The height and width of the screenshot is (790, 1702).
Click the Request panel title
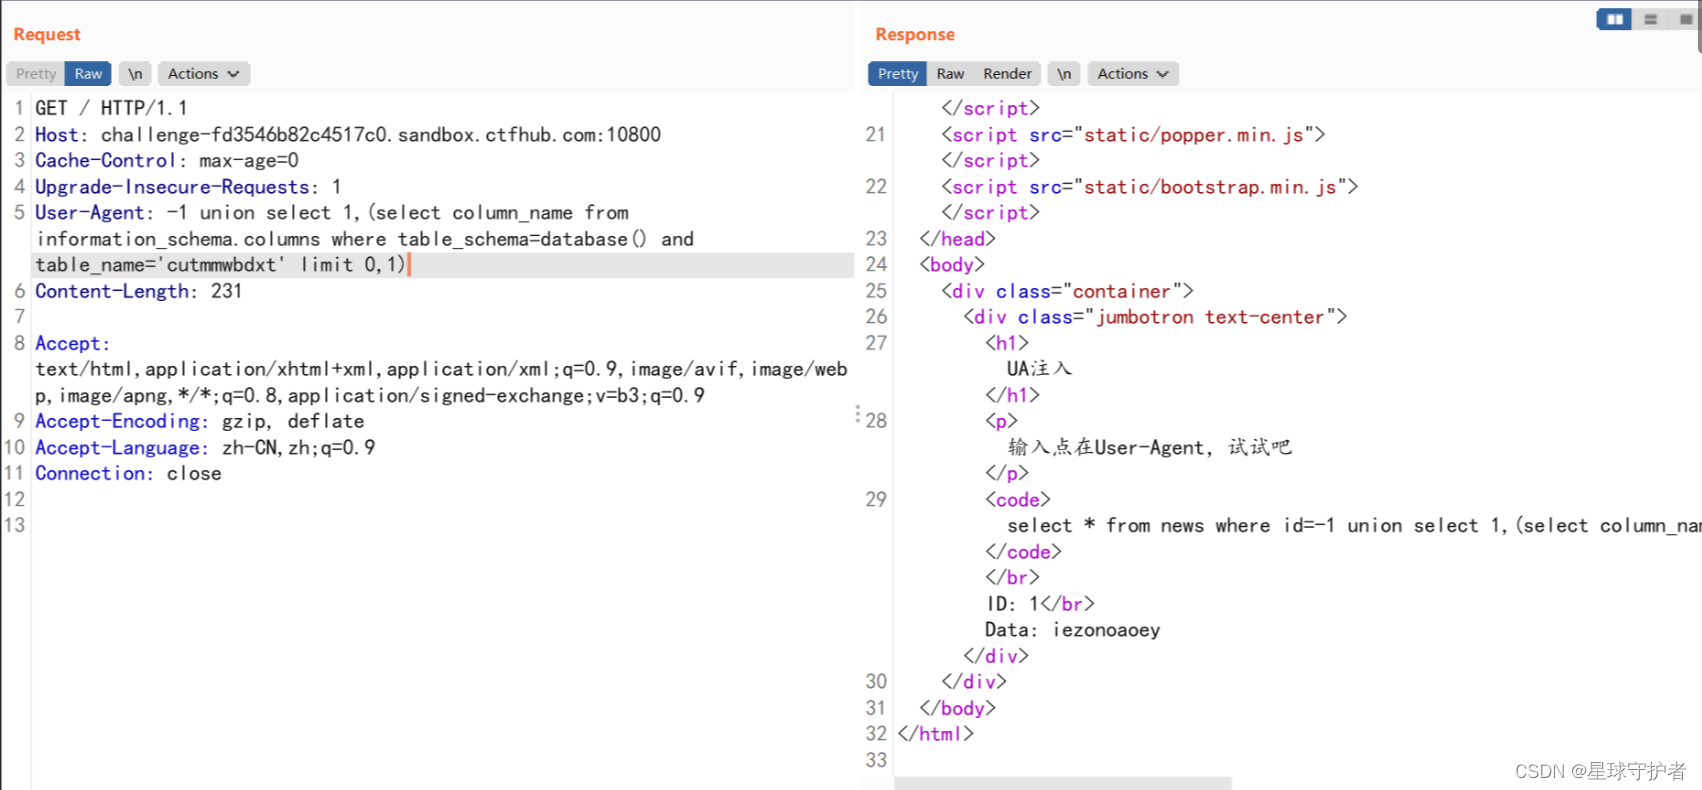[x=47, y=34]
